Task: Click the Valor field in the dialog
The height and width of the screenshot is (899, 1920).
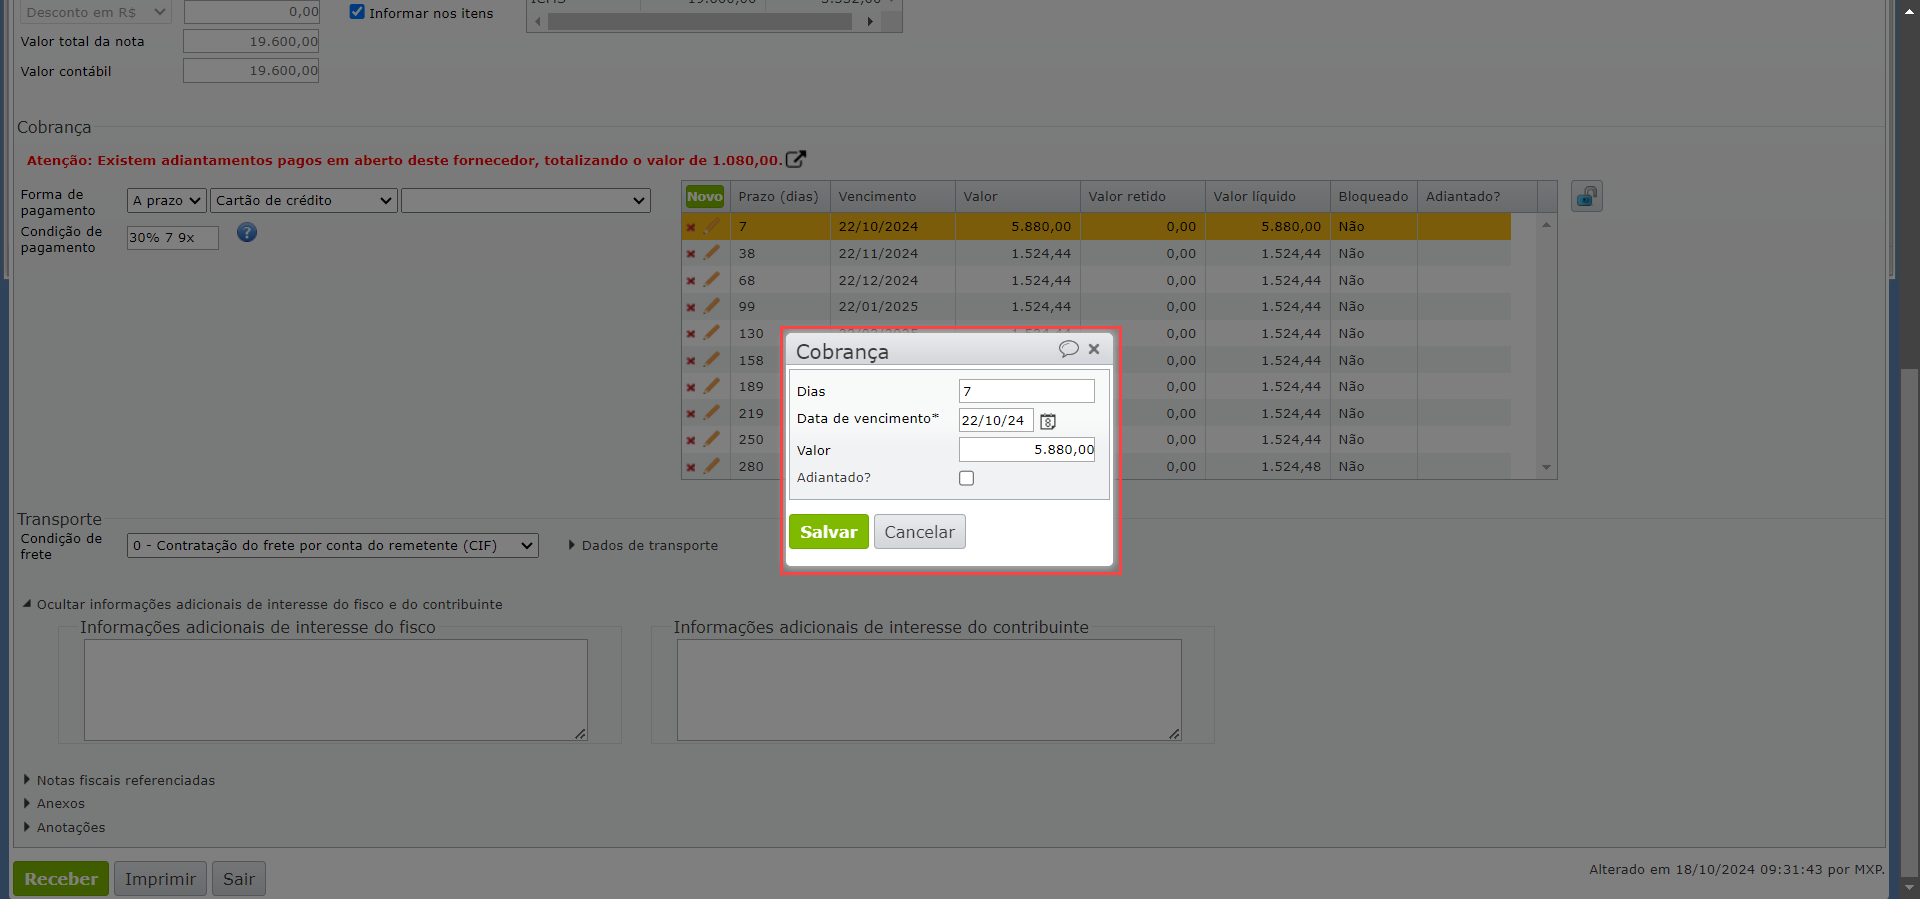Action: pos(1027,450)
